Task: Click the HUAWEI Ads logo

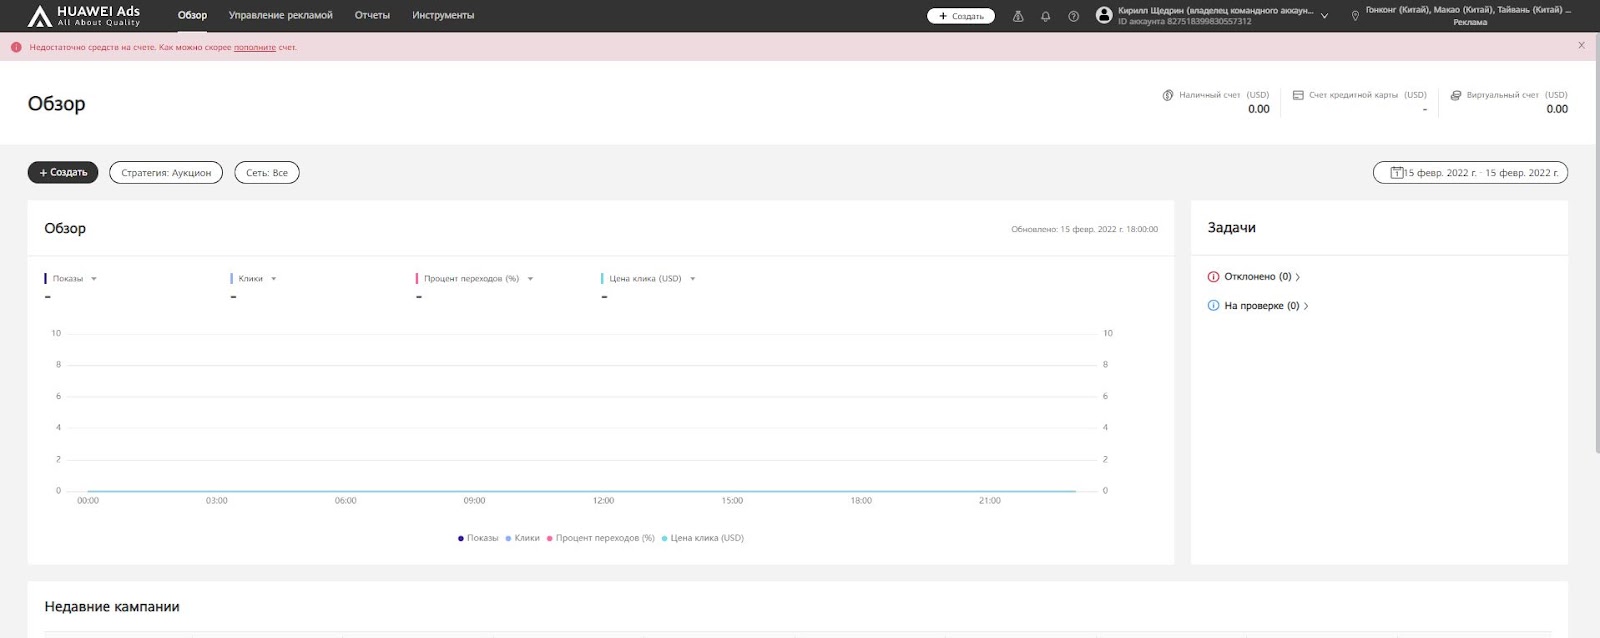Action: click(x=84, y=16)
